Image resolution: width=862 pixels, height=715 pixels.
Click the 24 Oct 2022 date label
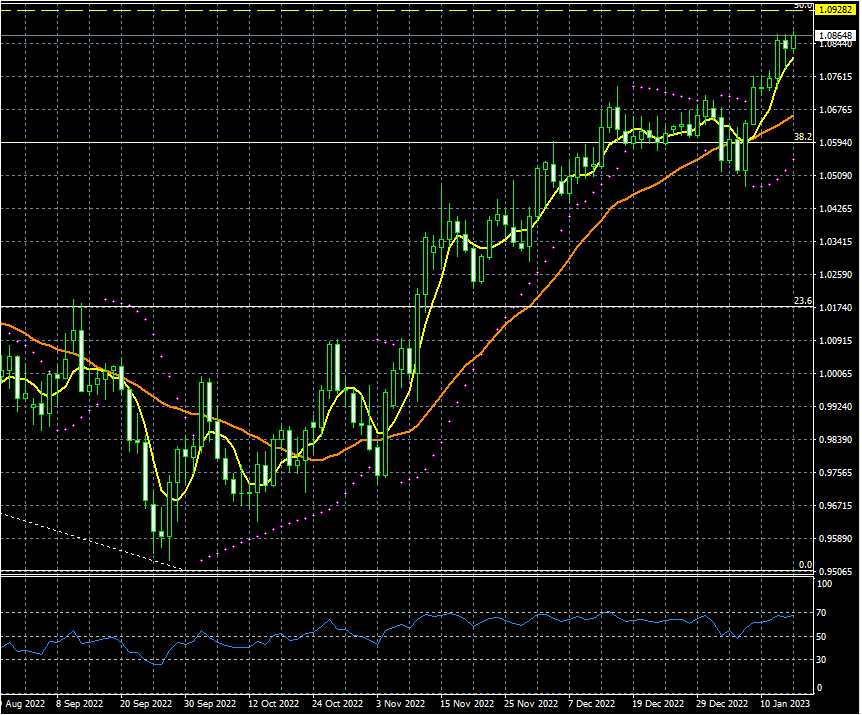(338, 703)
